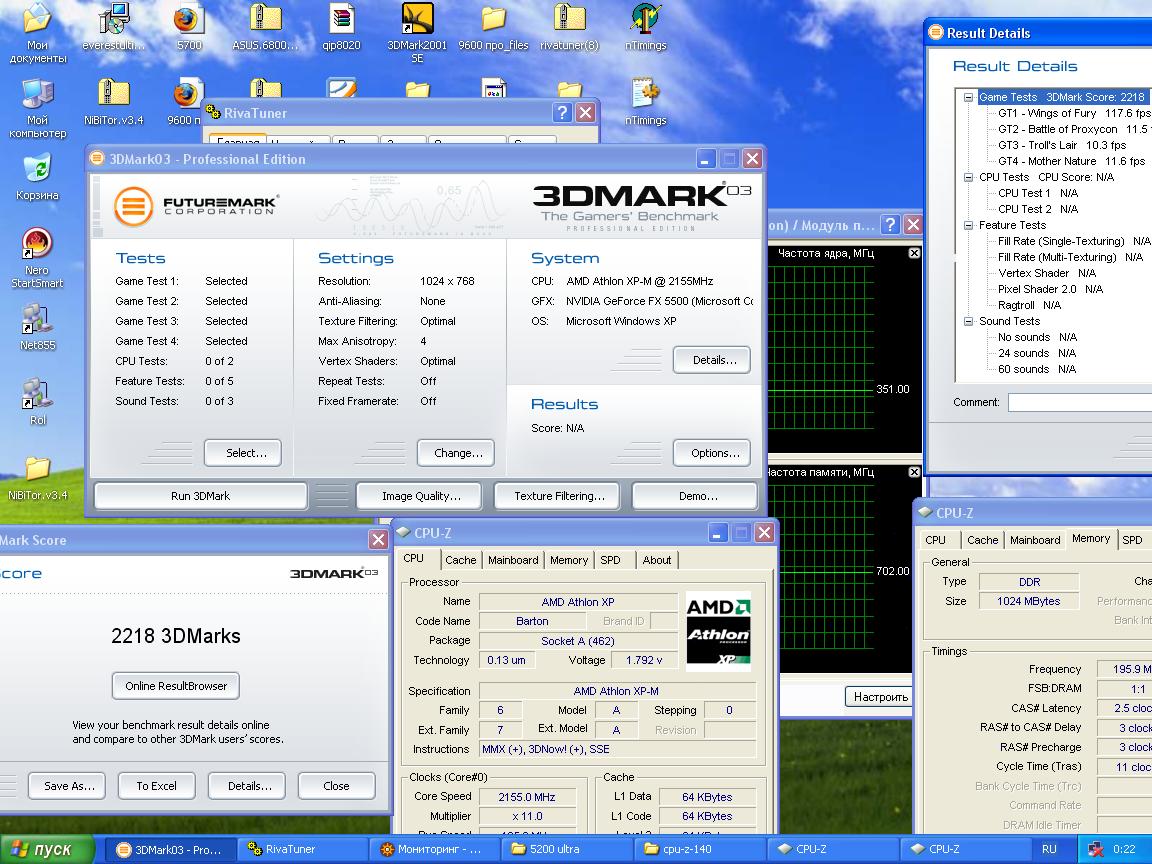Open the CPU tab in right CPU-Z window
This screenshot has width=1152, height=864.
tap(935, 540)
